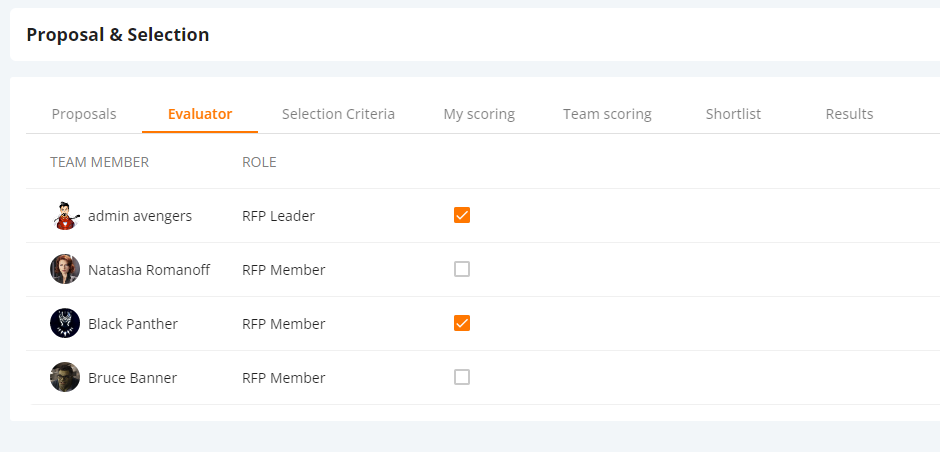Click the Black Panther name text

[133, 324]
